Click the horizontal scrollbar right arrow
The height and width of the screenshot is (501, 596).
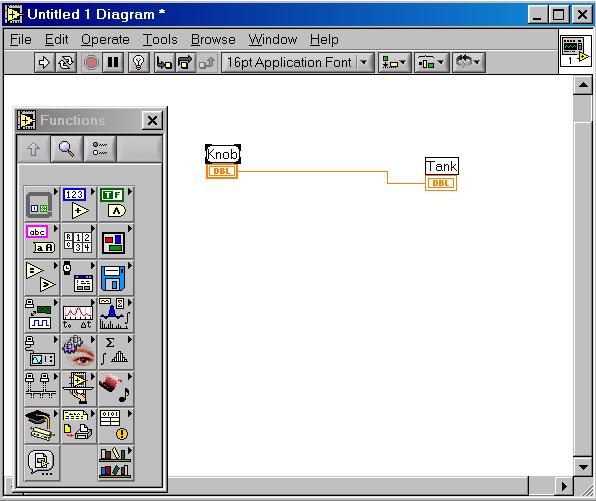point(564,486)
